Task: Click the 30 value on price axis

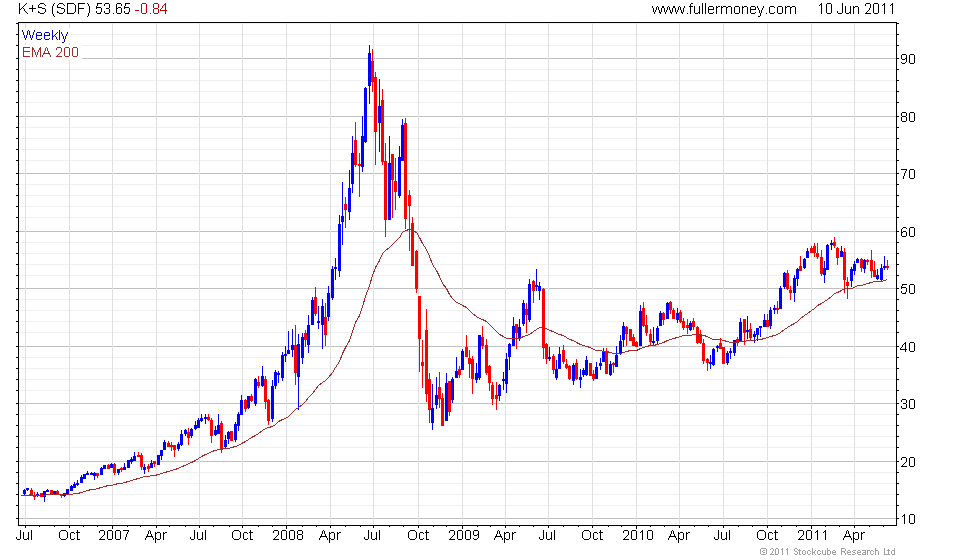Action: point(908,404)
